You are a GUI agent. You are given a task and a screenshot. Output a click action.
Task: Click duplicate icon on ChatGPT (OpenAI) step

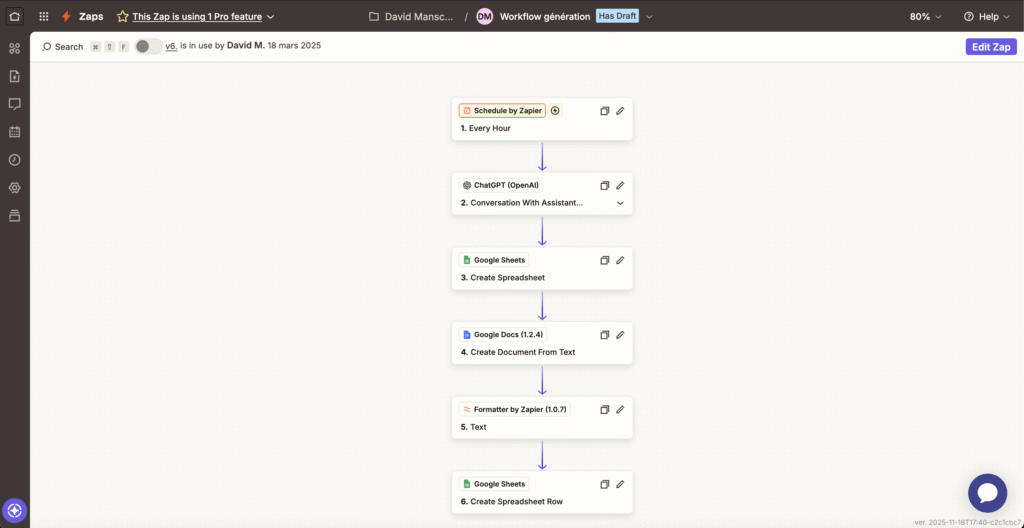[604, 186]
